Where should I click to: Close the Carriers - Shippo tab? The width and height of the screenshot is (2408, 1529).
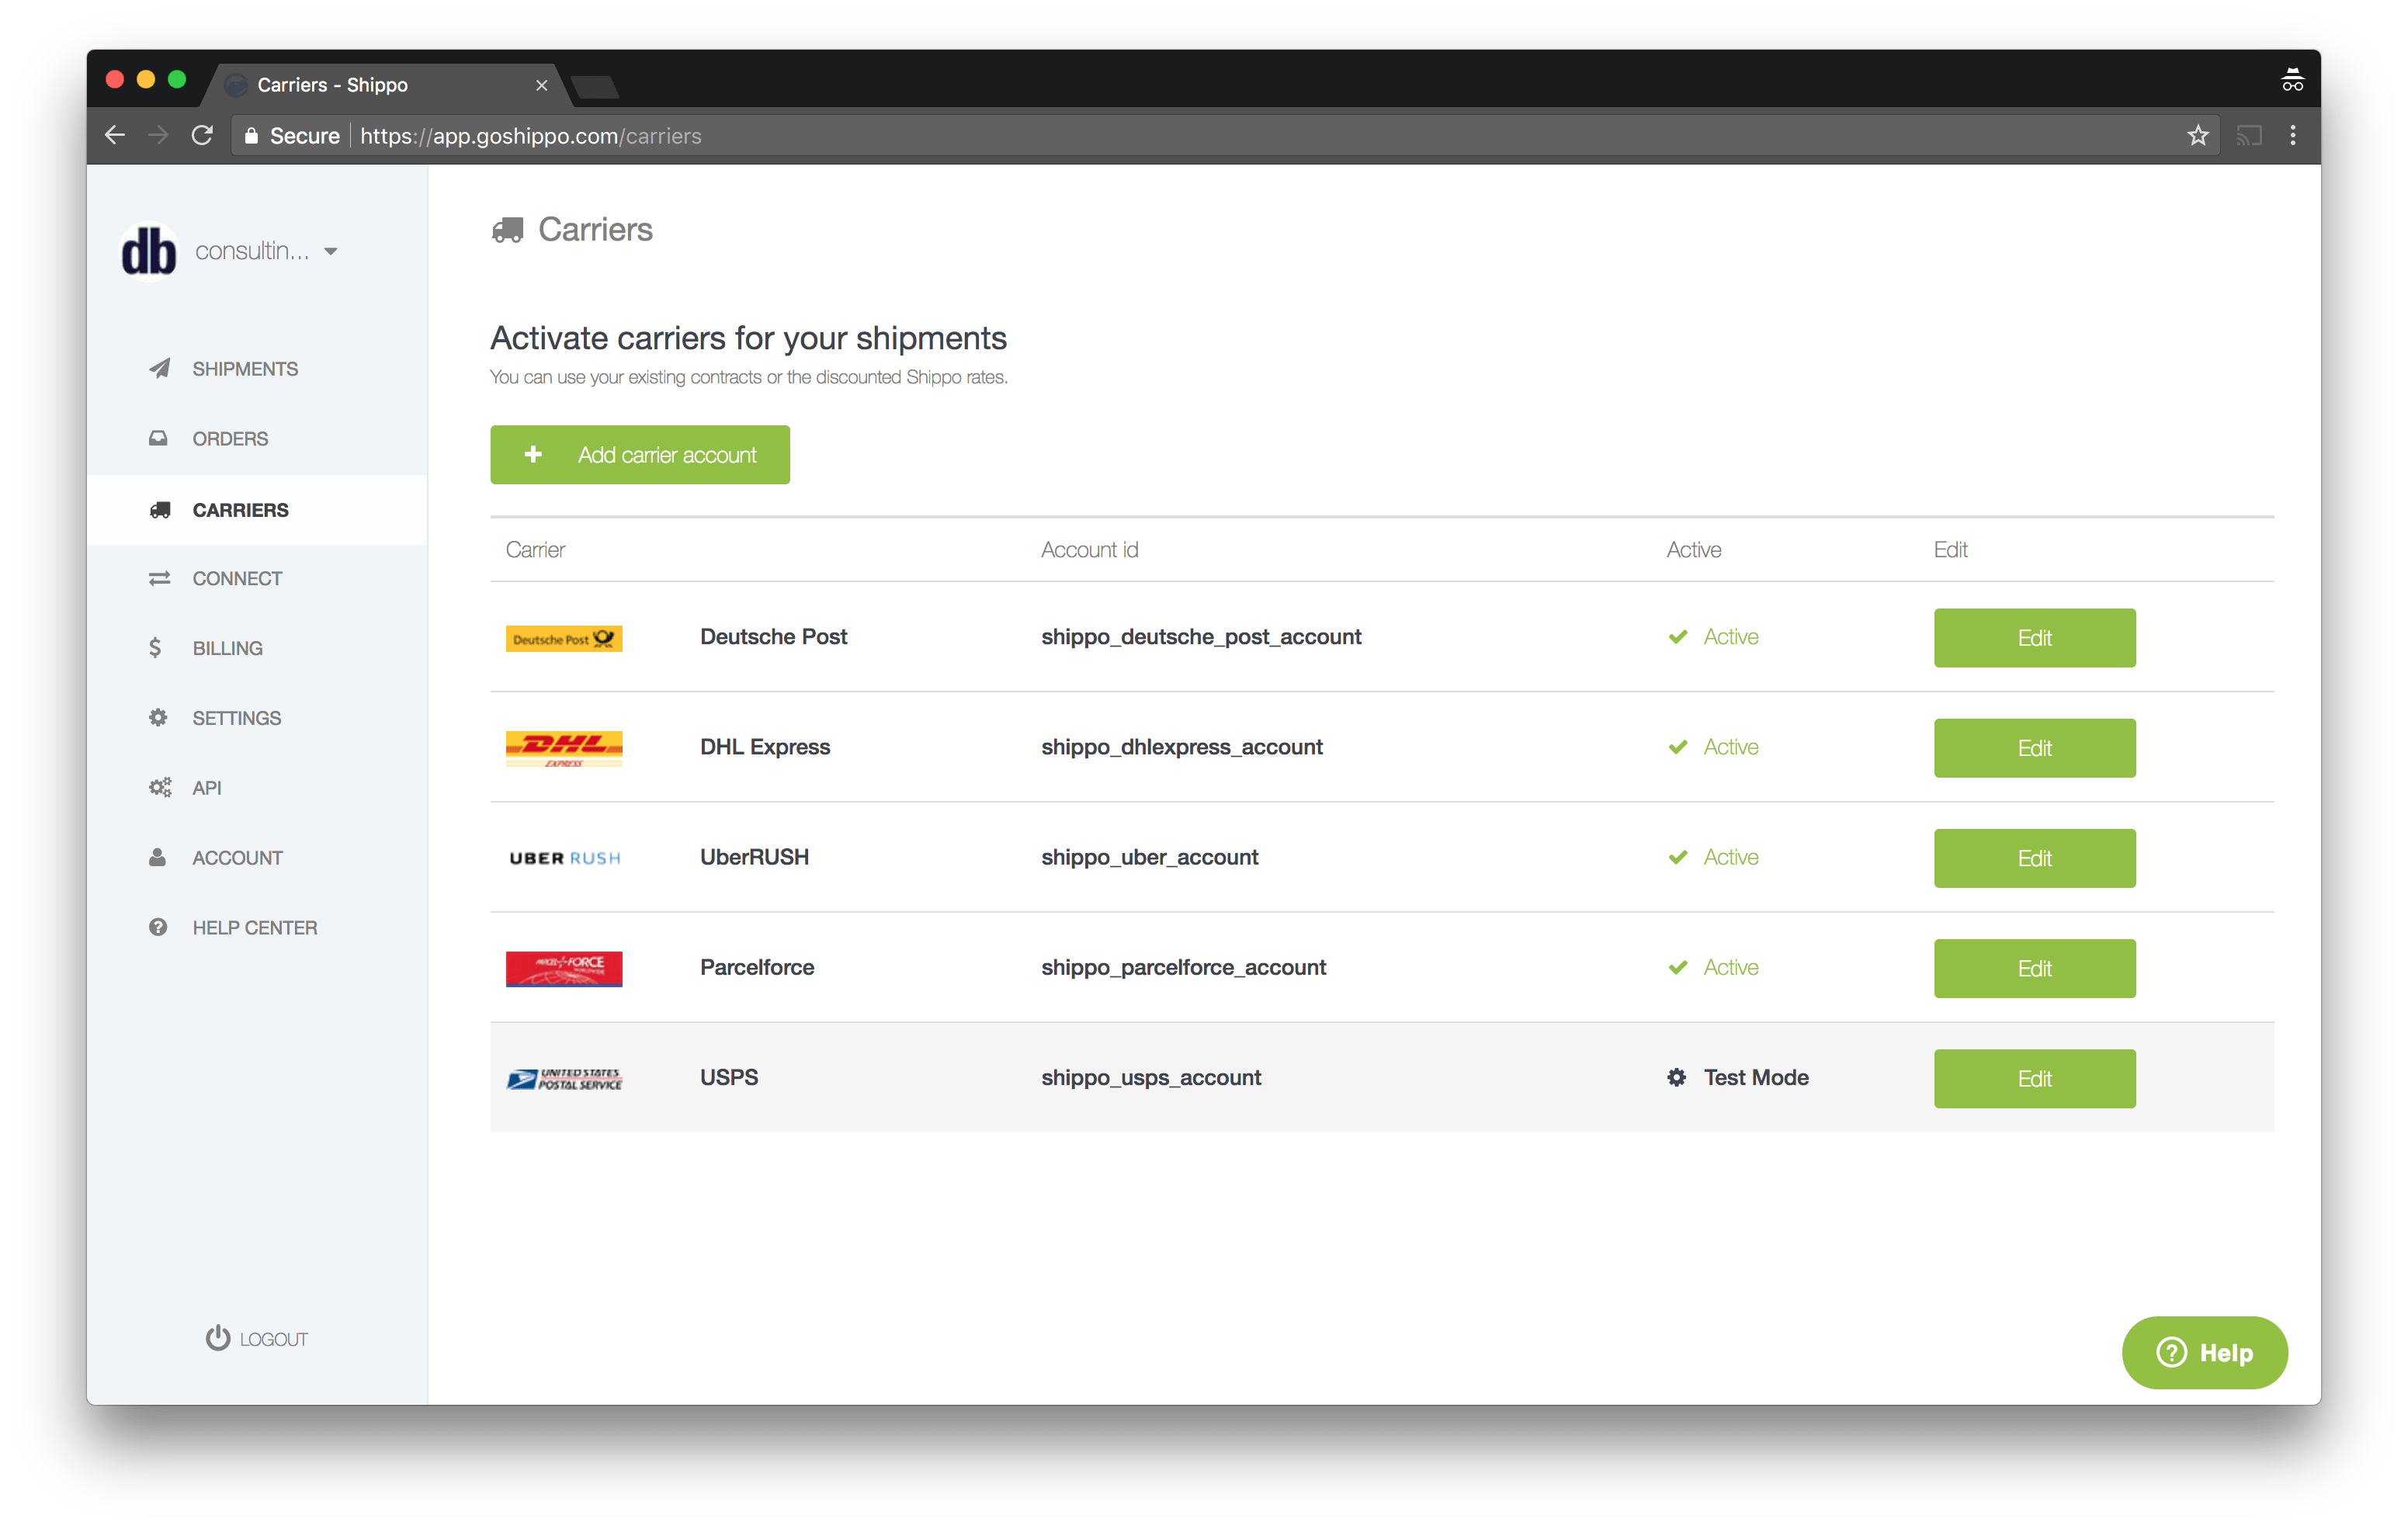click(x=542, y=86)
